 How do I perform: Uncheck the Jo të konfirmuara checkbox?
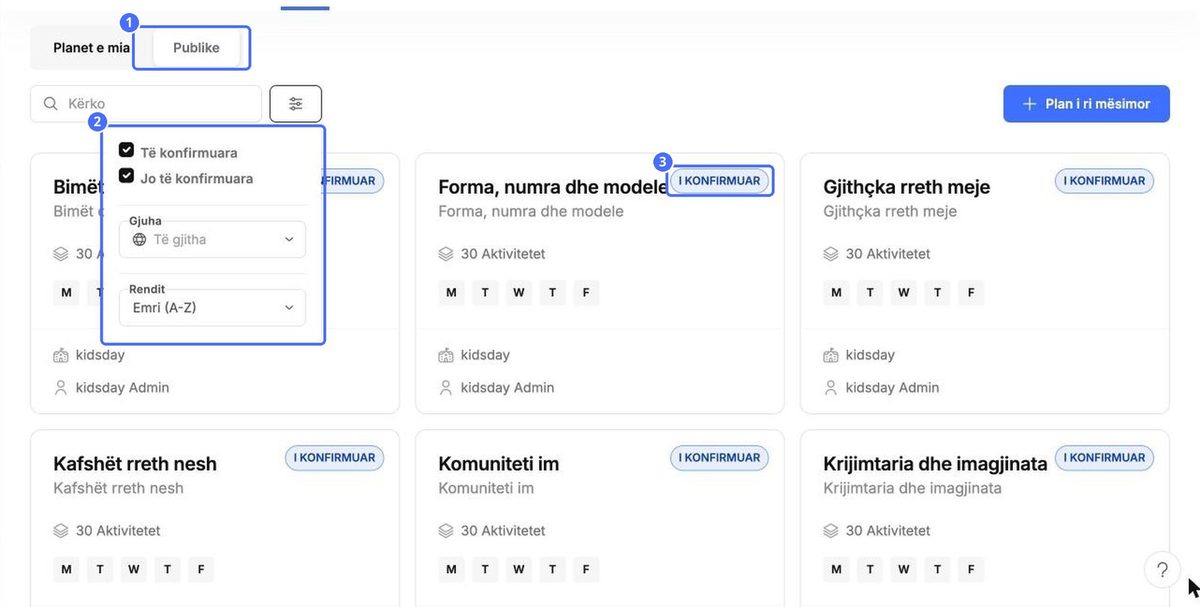(x=126, y=176)
